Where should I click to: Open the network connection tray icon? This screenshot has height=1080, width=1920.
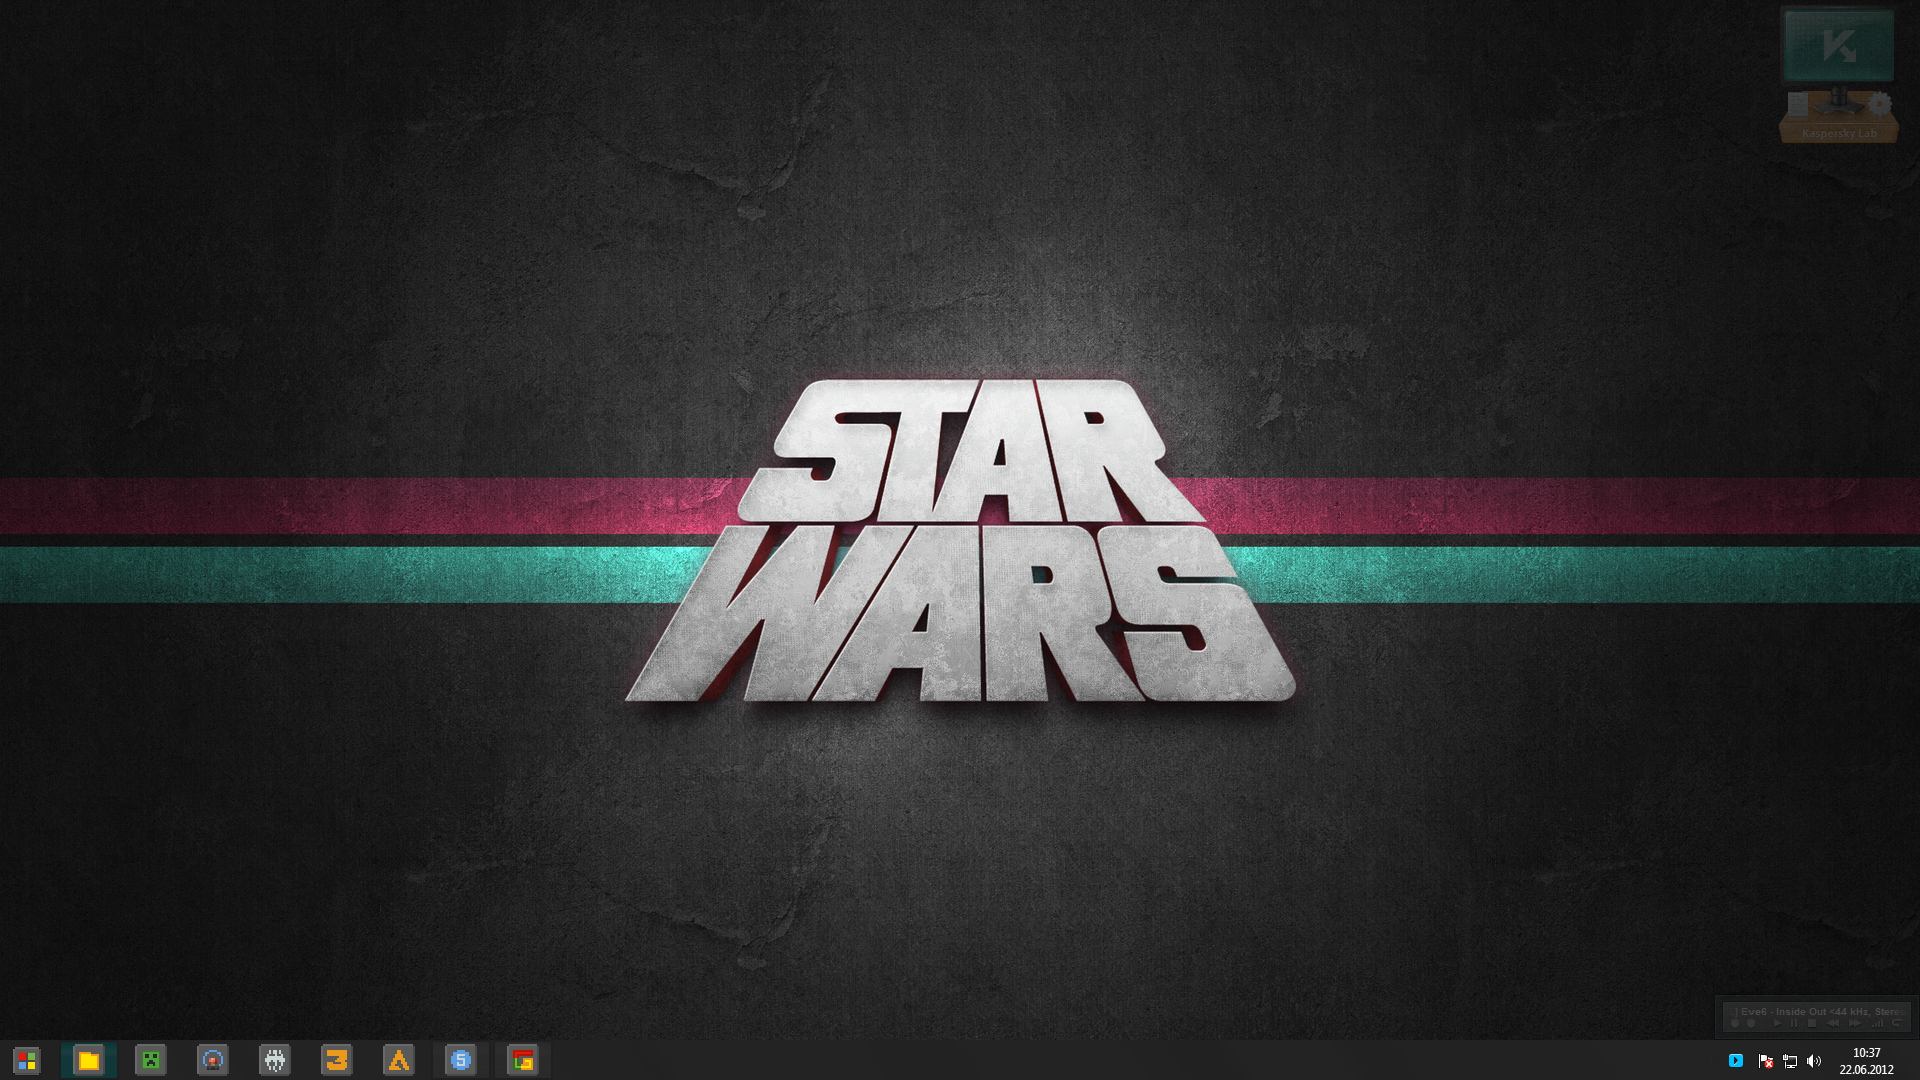[x=1790, y=1061]
